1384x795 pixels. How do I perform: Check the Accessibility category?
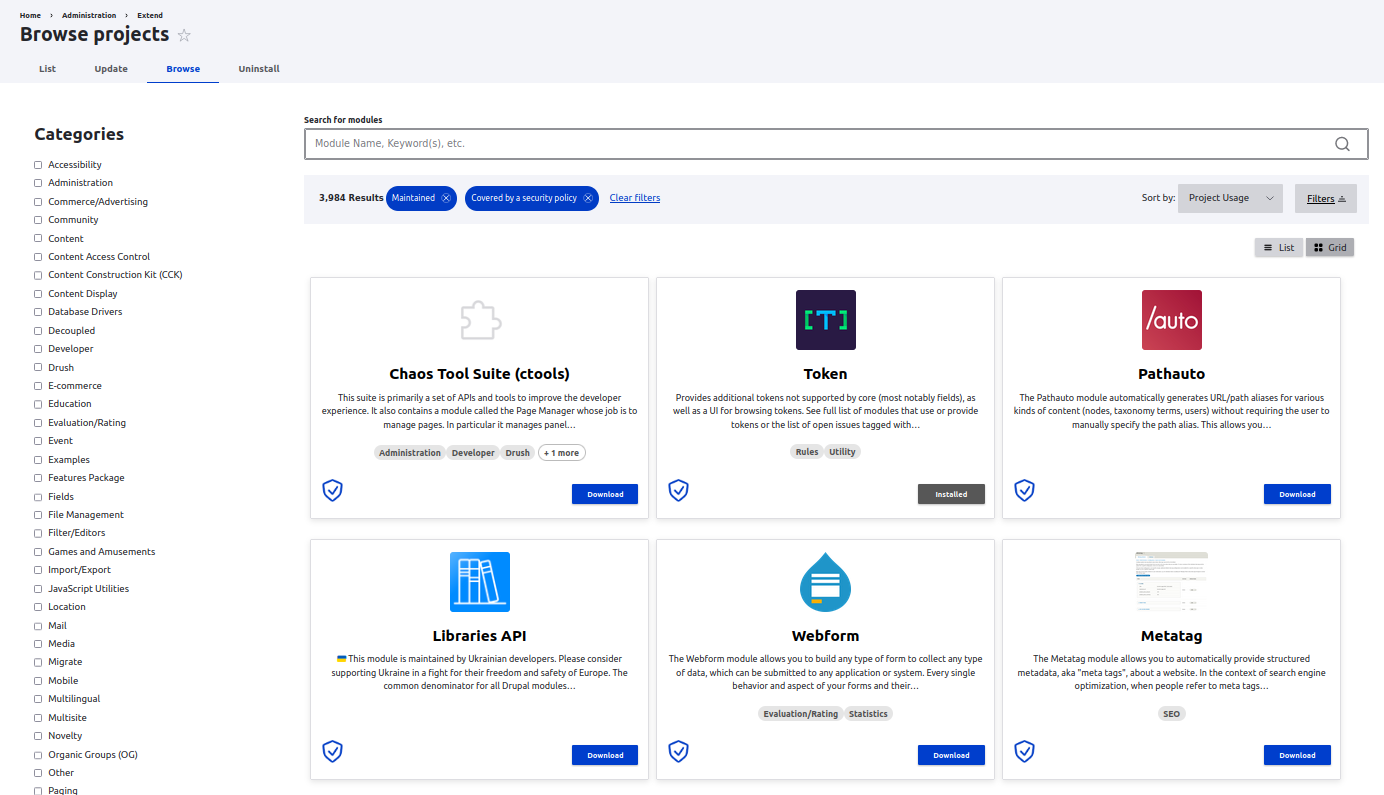pos(38,165)
